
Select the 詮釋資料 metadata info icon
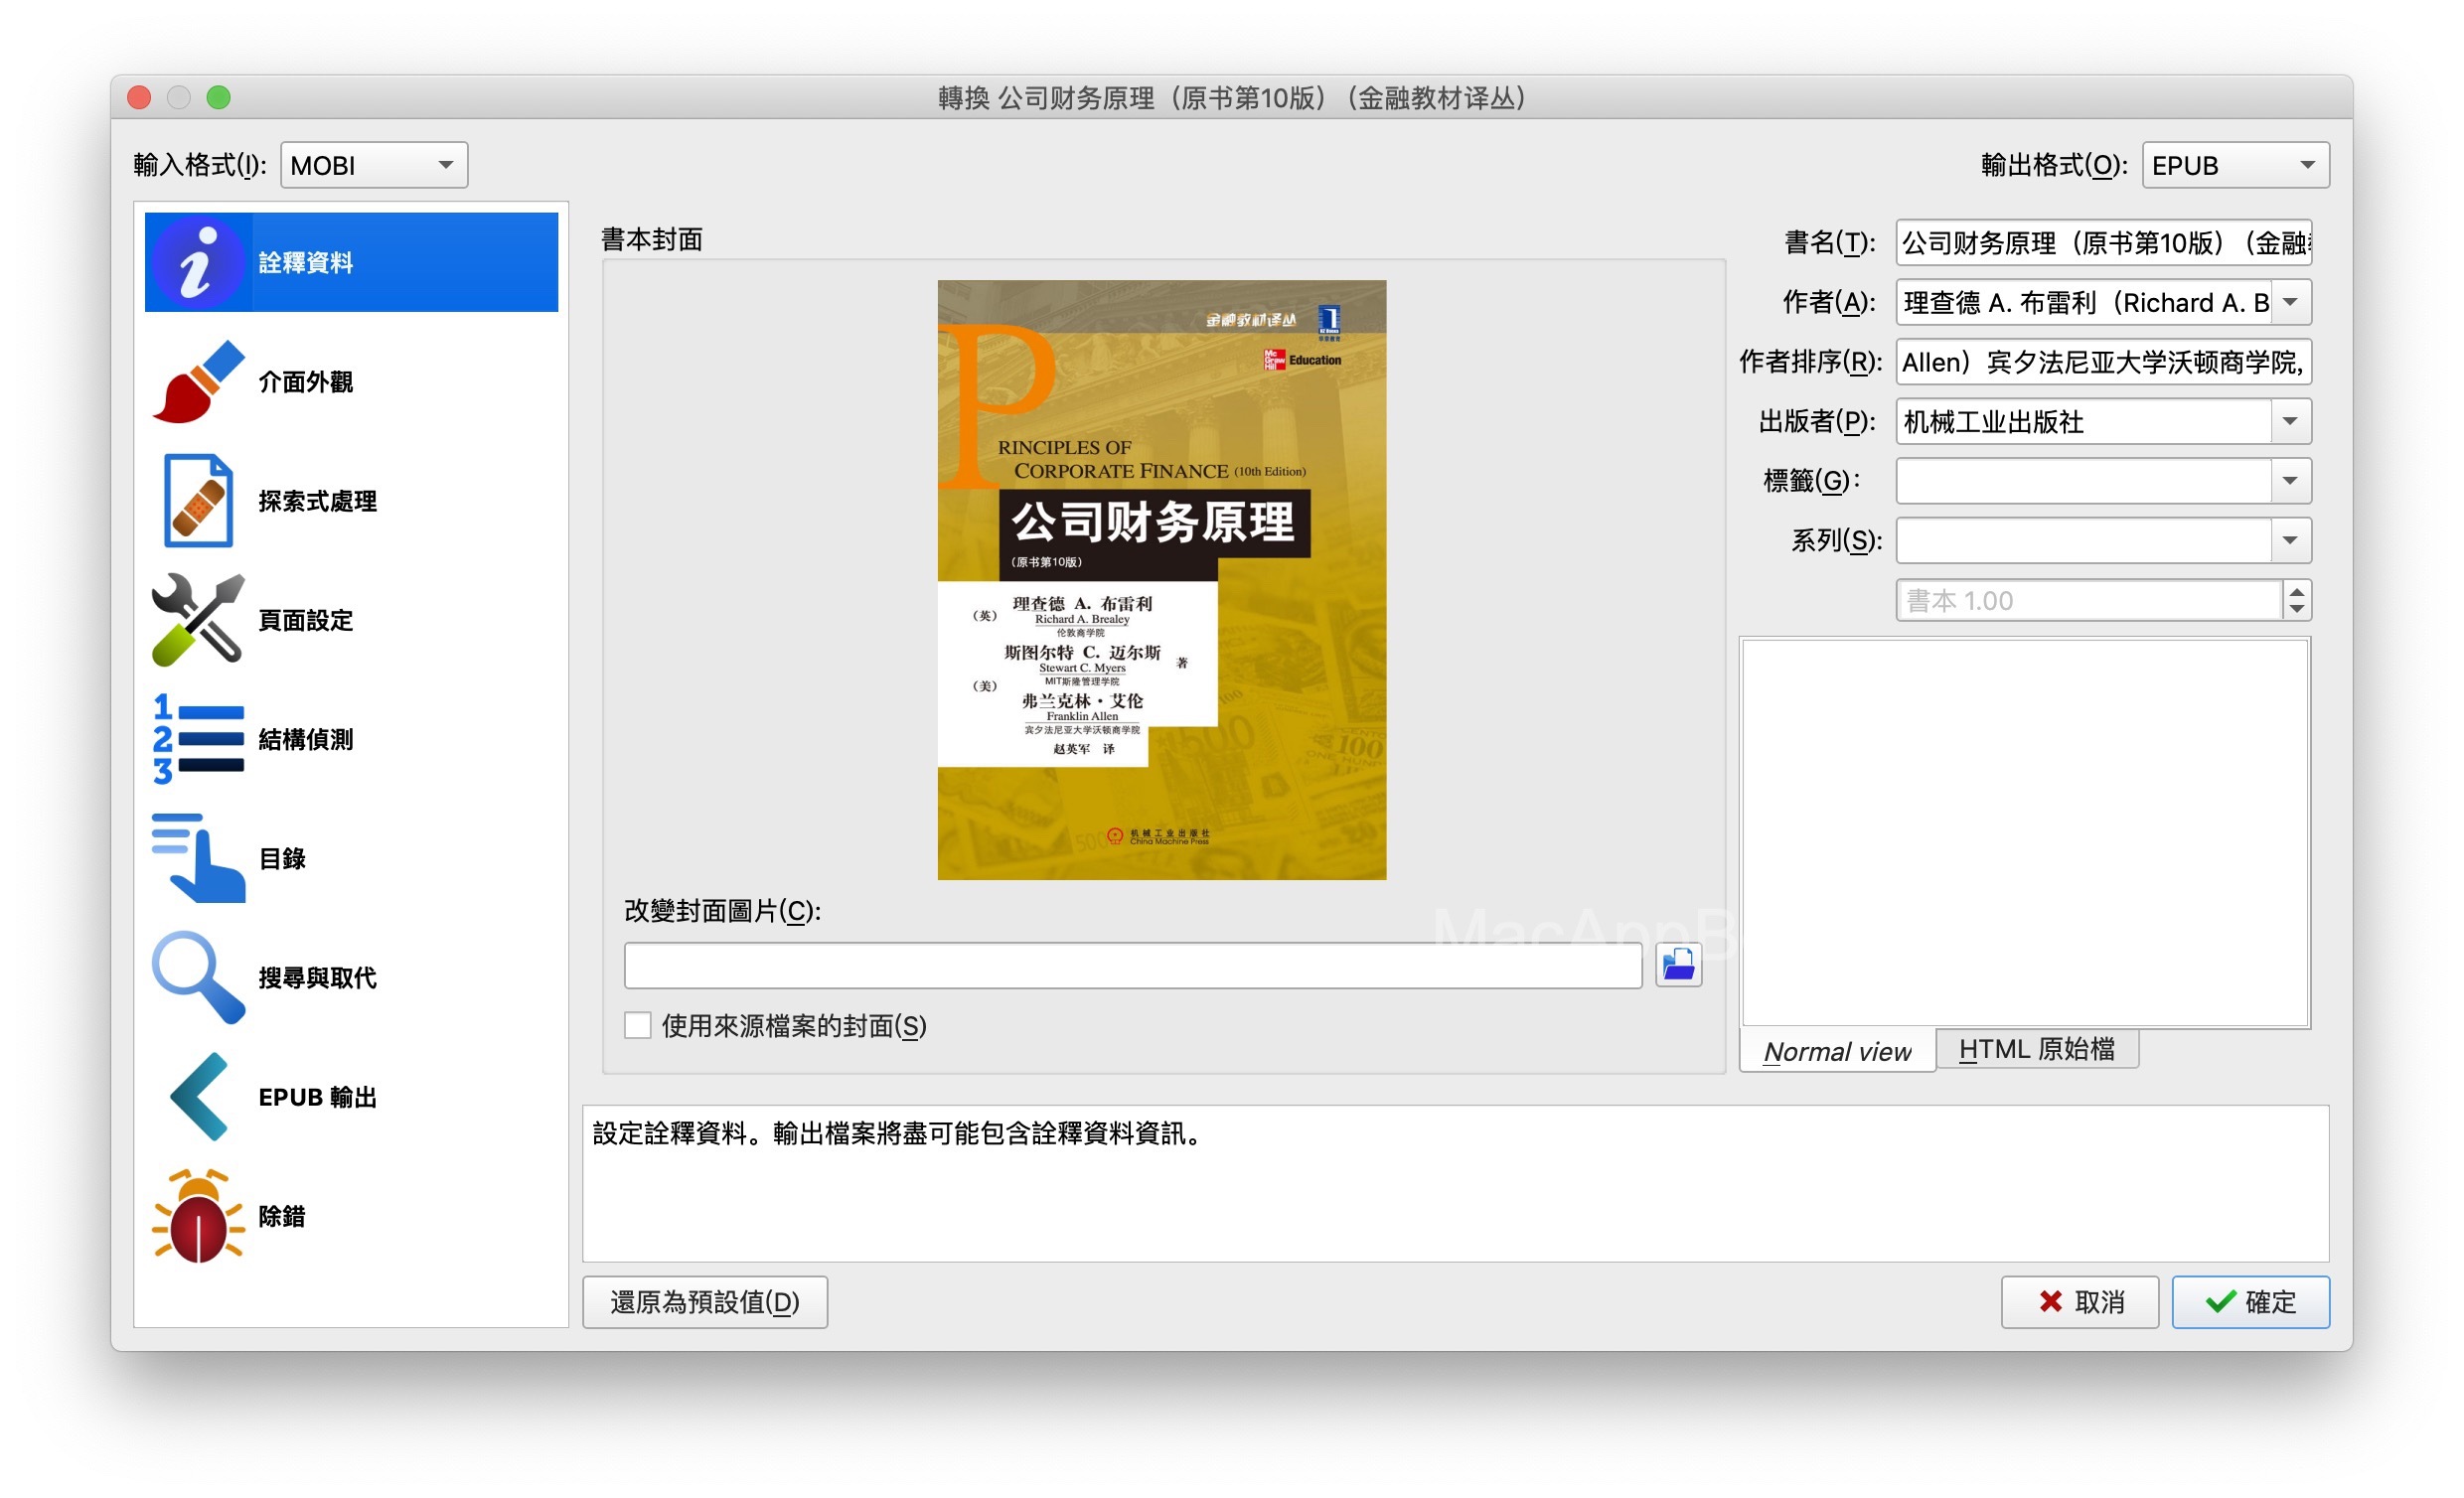point(197,262)
